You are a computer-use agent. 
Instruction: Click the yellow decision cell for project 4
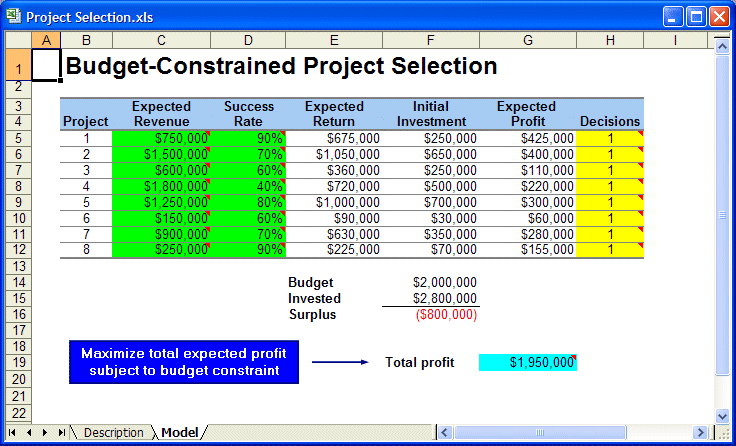point(610,186)
